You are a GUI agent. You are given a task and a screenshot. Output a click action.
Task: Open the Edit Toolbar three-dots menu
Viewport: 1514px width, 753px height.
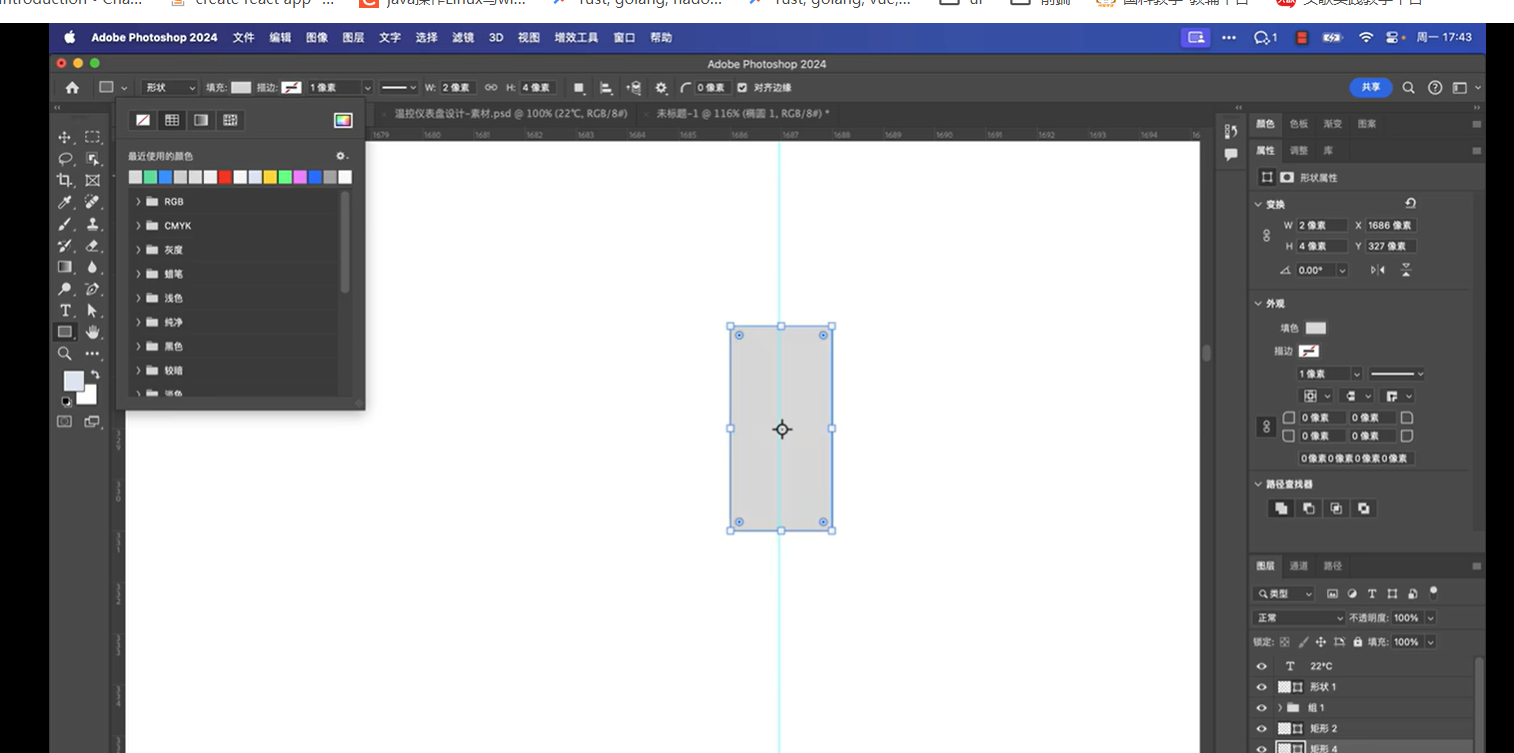[93, 354]
